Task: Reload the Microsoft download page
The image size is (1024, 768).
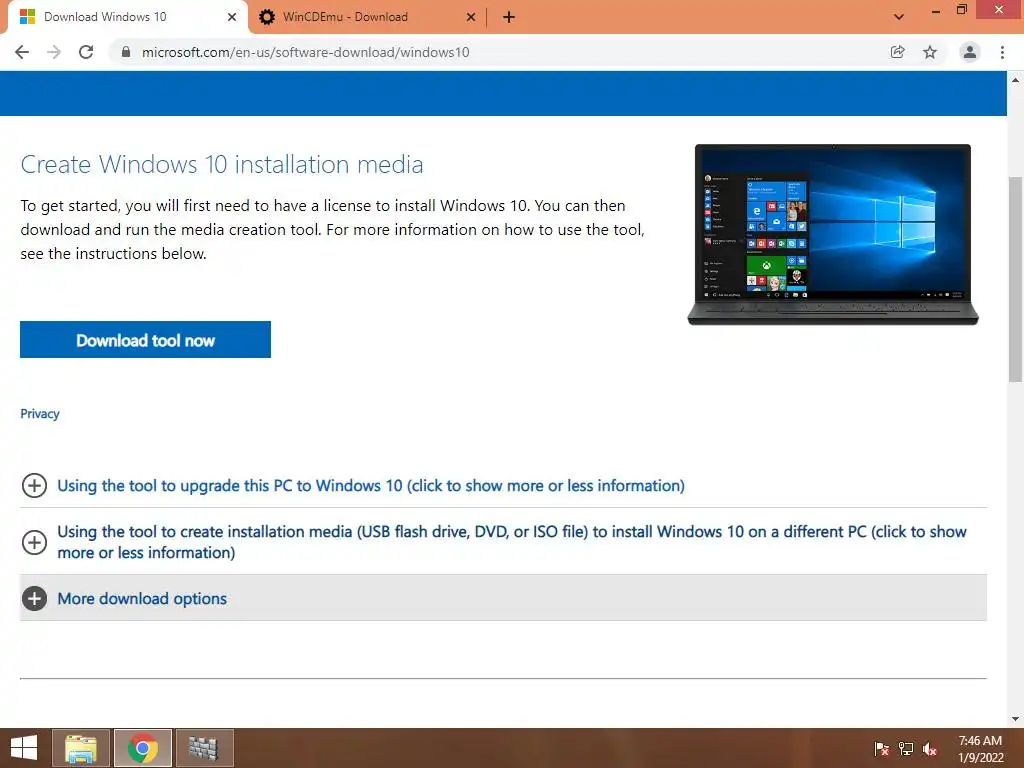Action: point(86,52)
